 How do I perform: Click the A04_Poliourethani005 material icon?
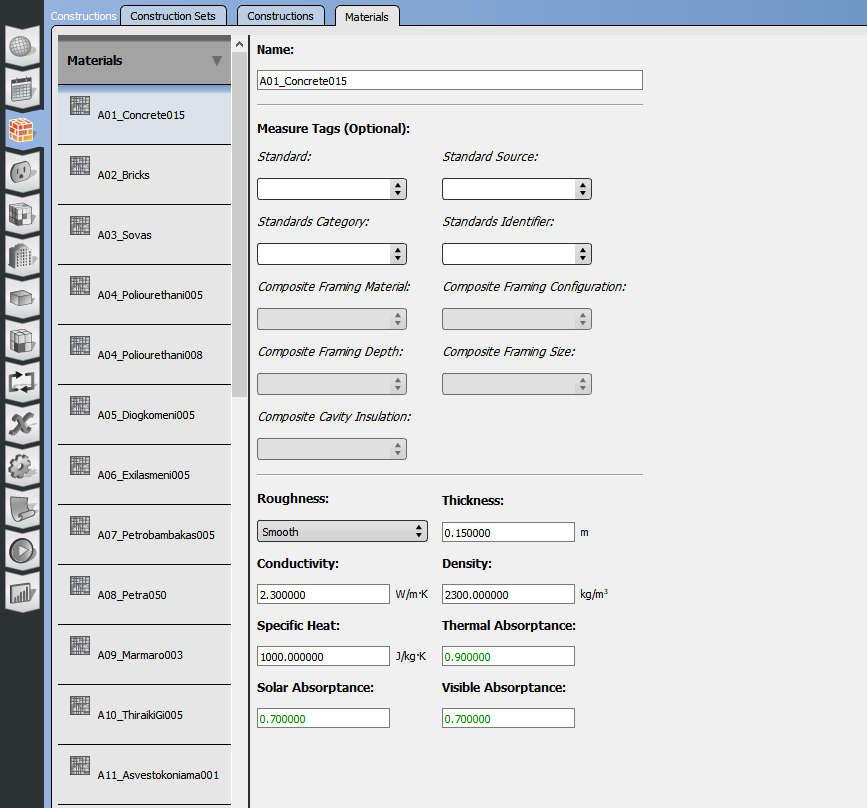pyautogui.click(x=80, y=285)
